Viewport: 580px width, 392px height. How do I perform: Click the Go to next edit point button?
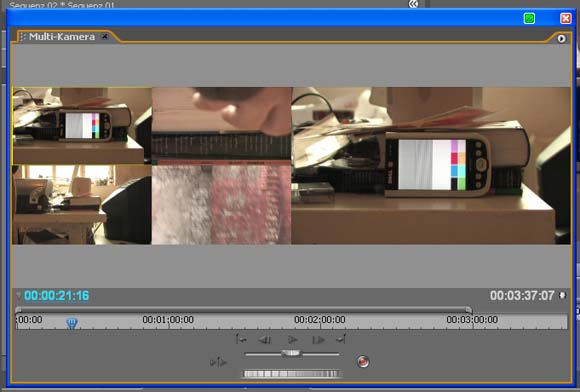tap(341, 339)
